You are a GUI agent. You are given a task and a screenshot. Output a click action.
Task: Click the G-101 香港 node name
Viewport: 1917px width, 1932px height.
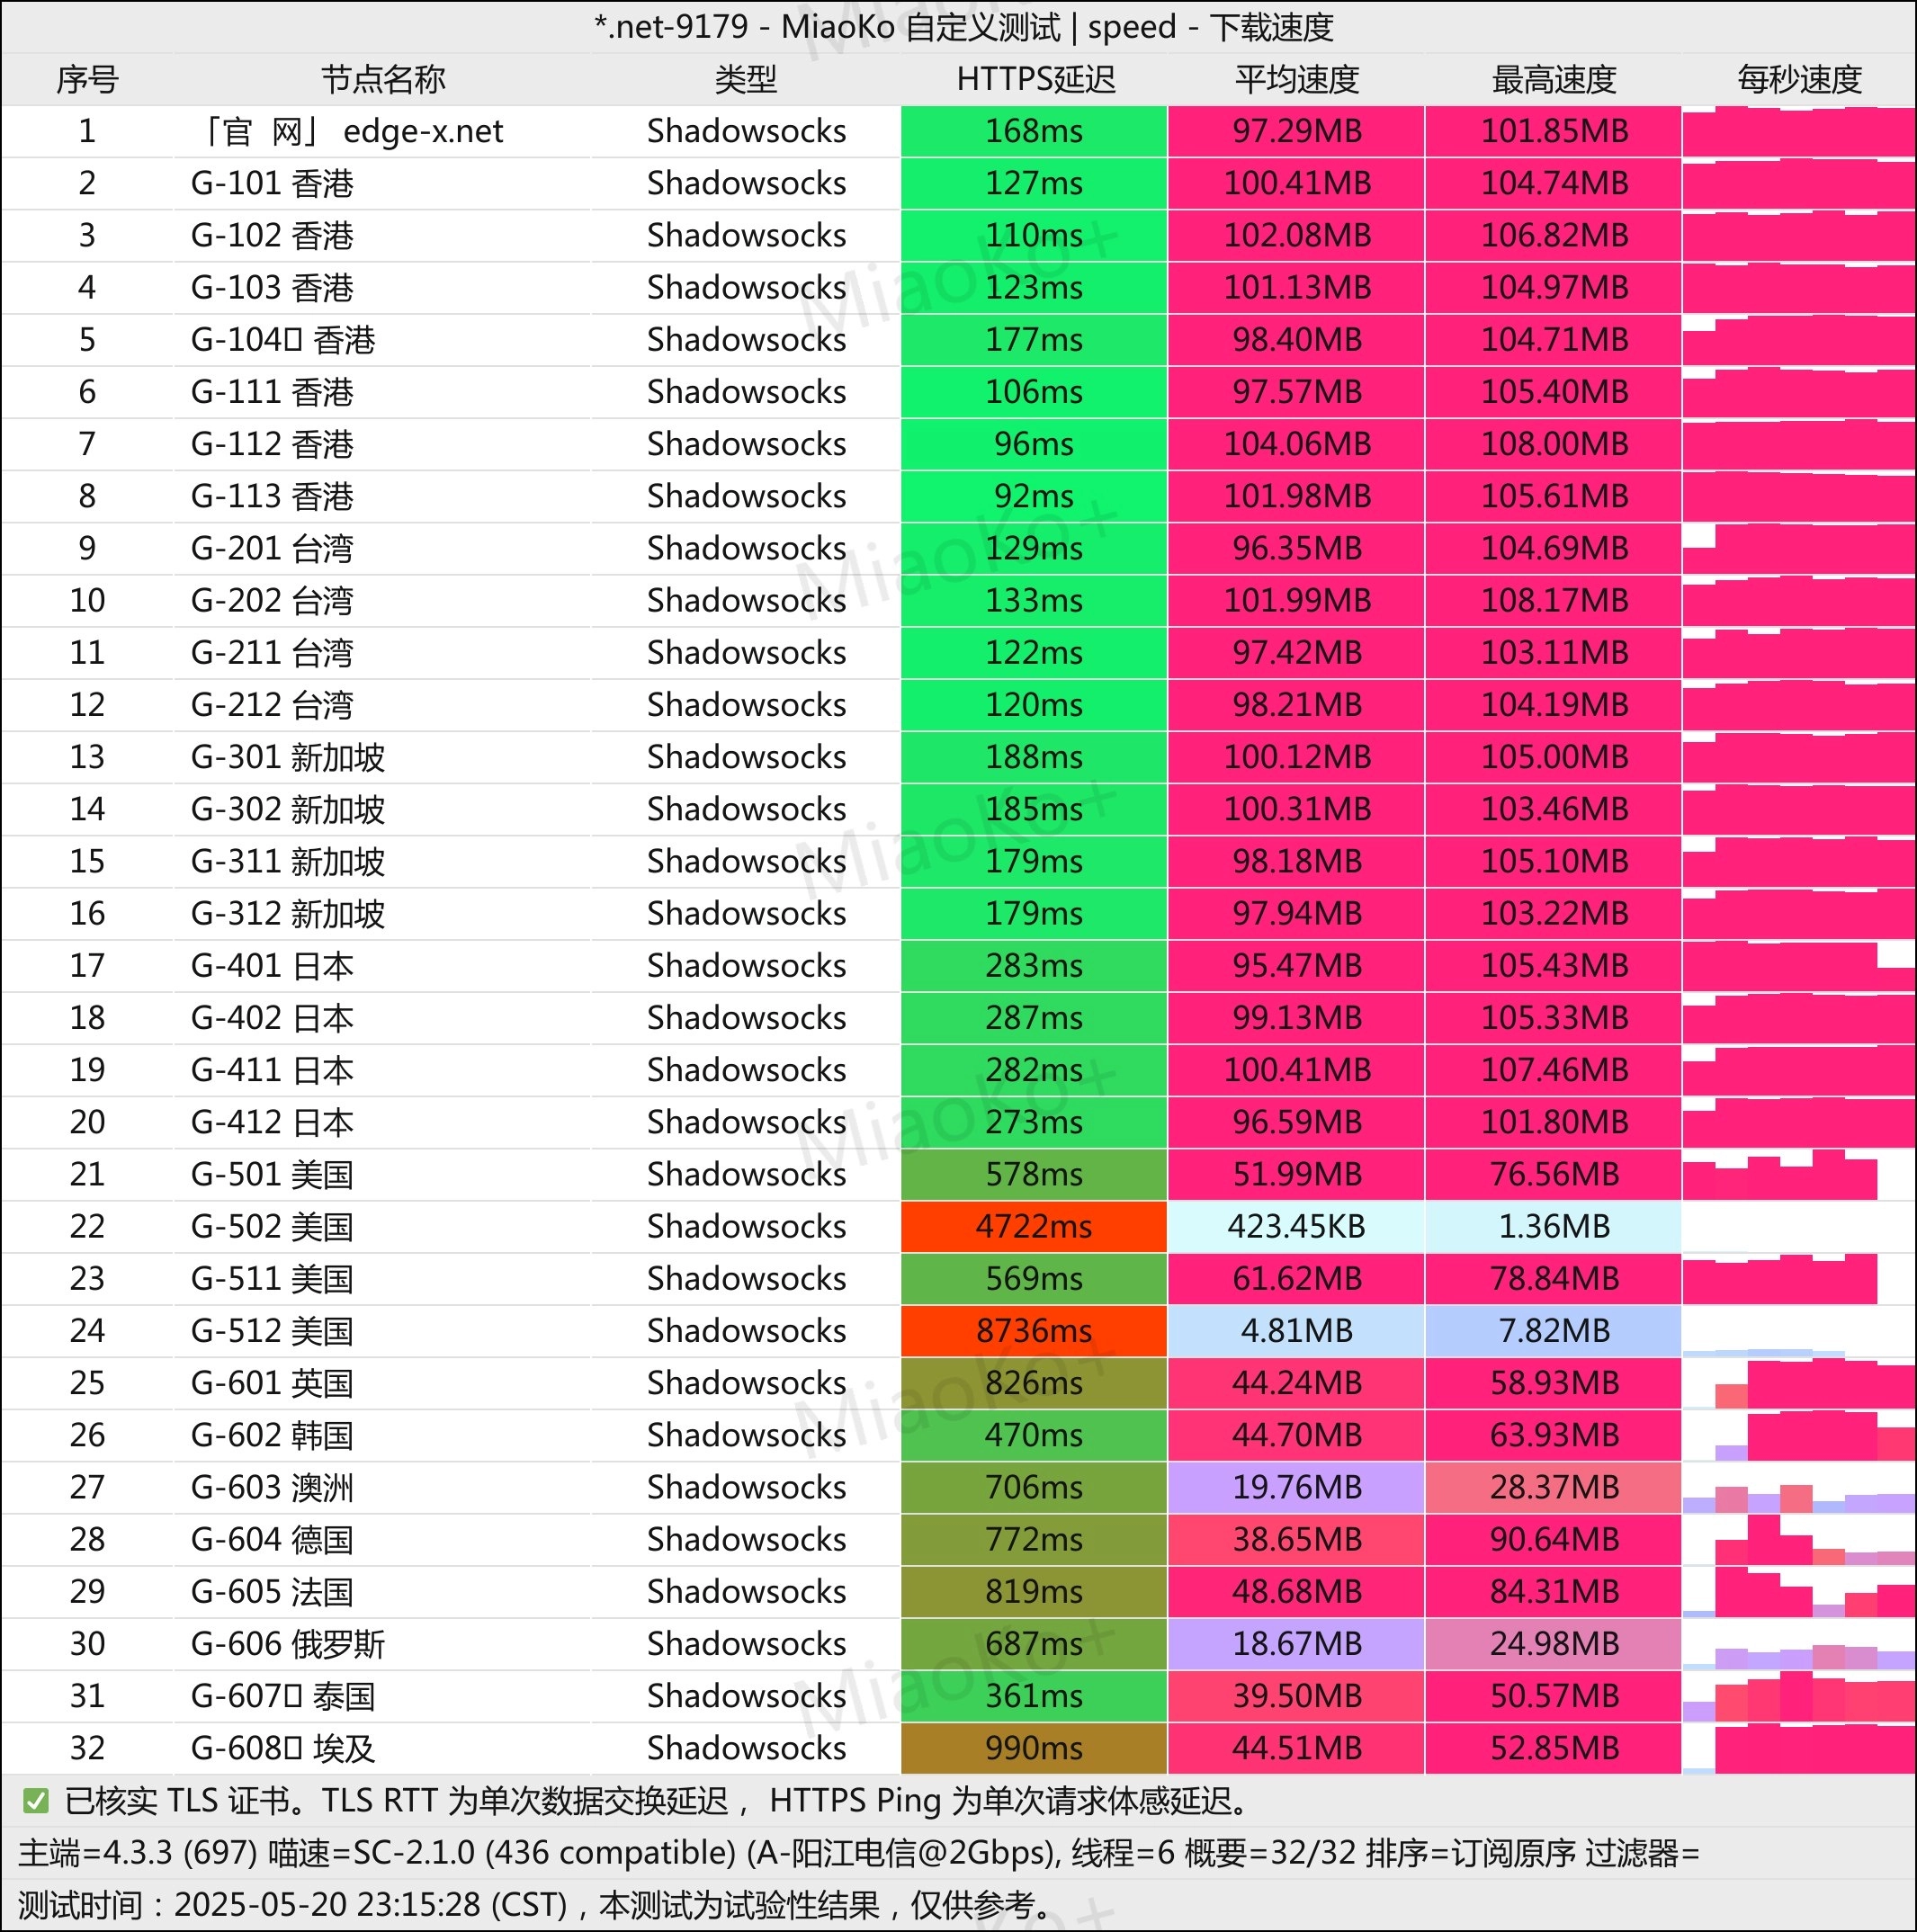272,183
